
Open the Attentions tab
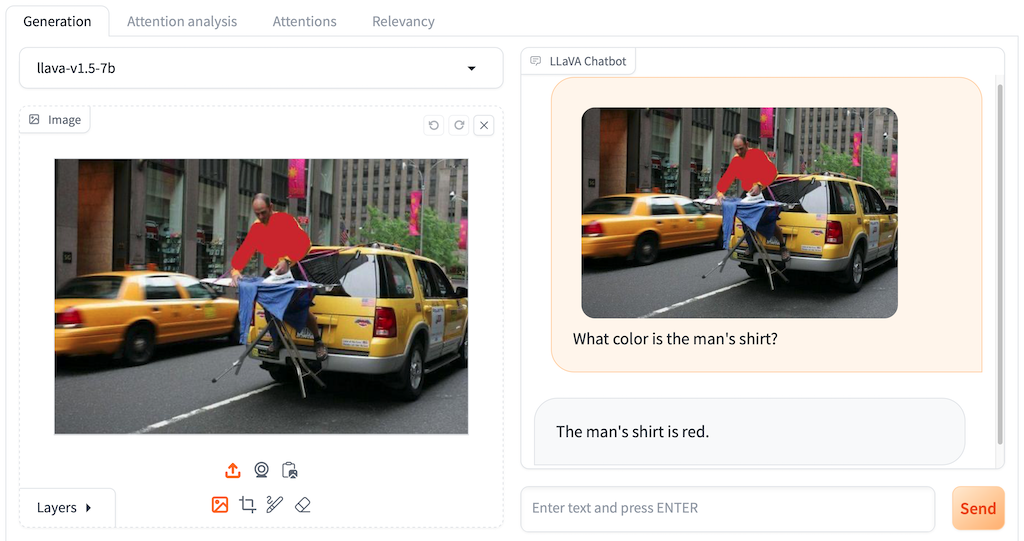point(304,21)
